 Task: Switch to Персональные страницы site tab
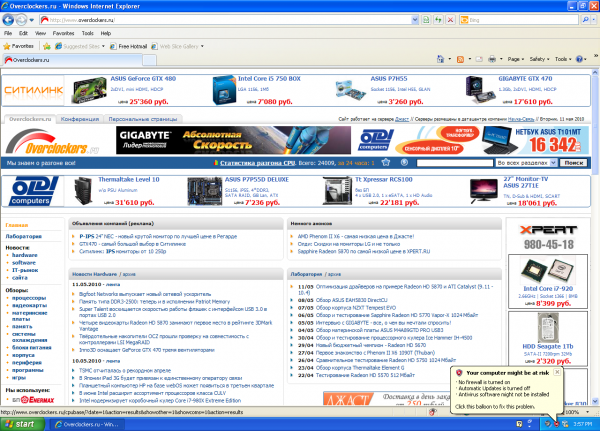pos(143,119)
